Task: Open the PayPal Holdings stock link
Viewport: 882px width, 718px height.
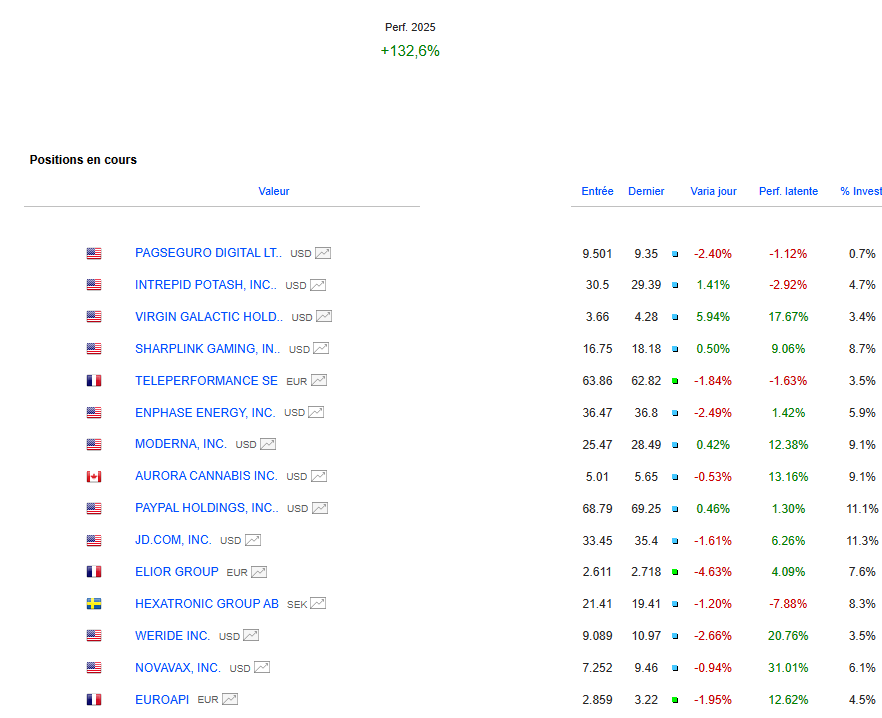Action: 206,508
